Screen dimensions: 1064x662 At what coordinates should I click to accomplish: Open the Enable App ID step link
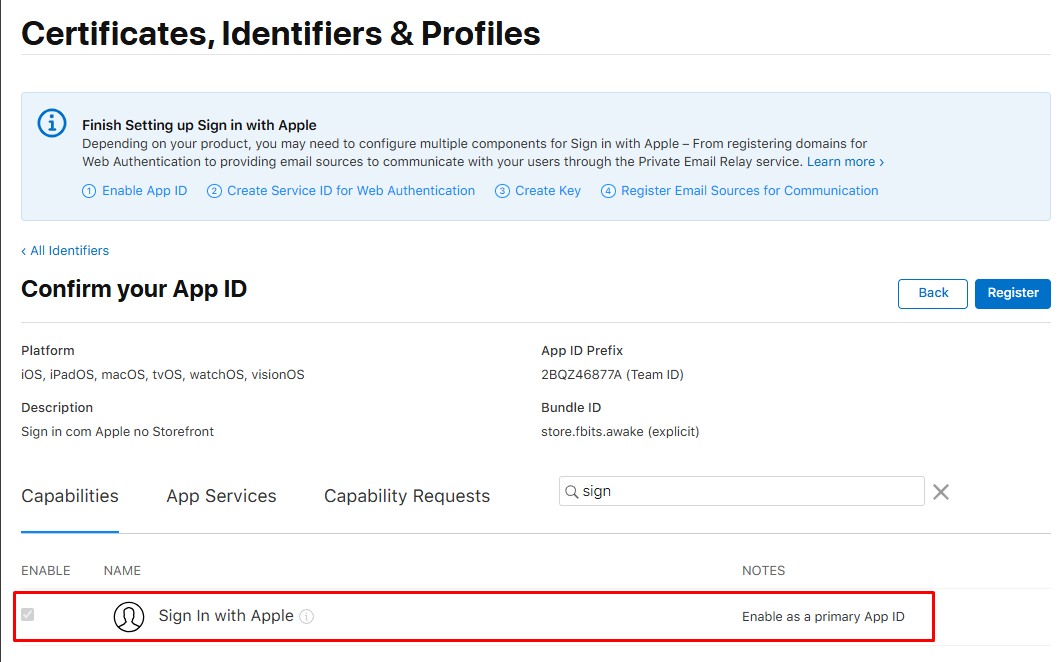click(134, 191)
